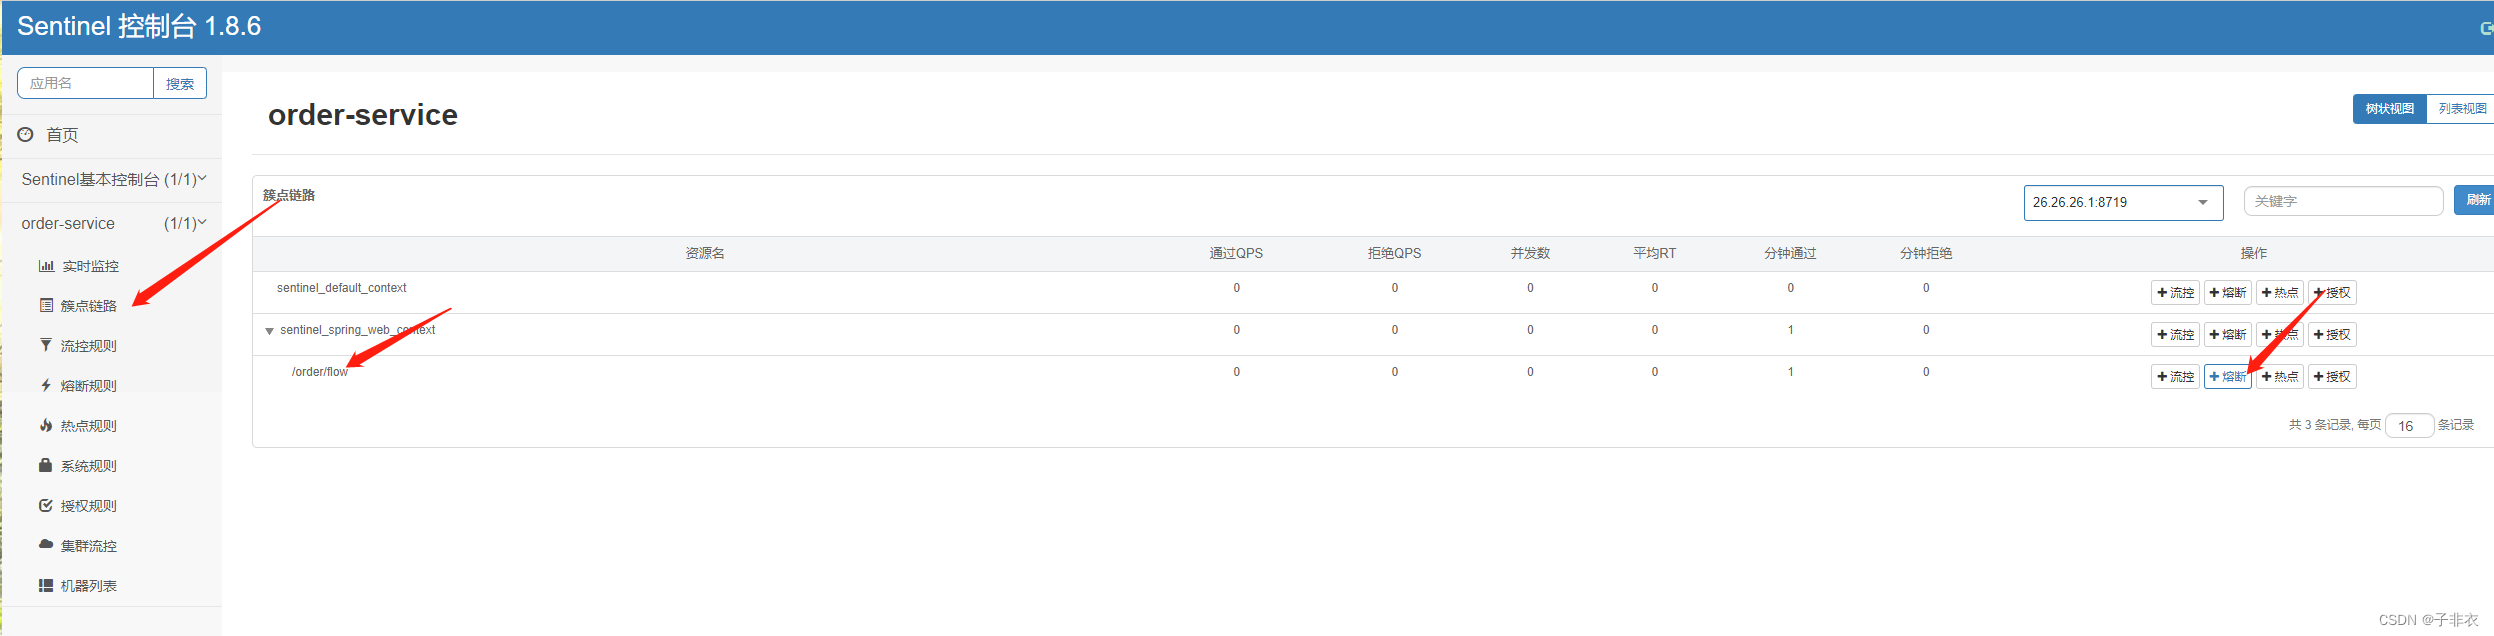Screen dimensions: 2494x636
Task: Open 热点规则 hotspot rules
Action: point(78,426)
